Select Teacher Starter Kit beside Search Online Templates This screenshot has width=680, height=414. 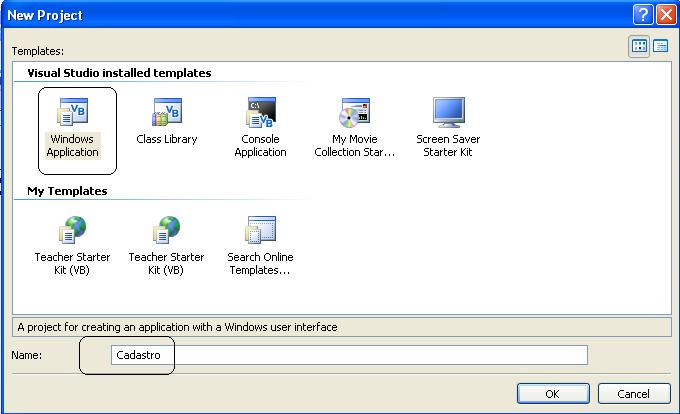pos(167,246)
